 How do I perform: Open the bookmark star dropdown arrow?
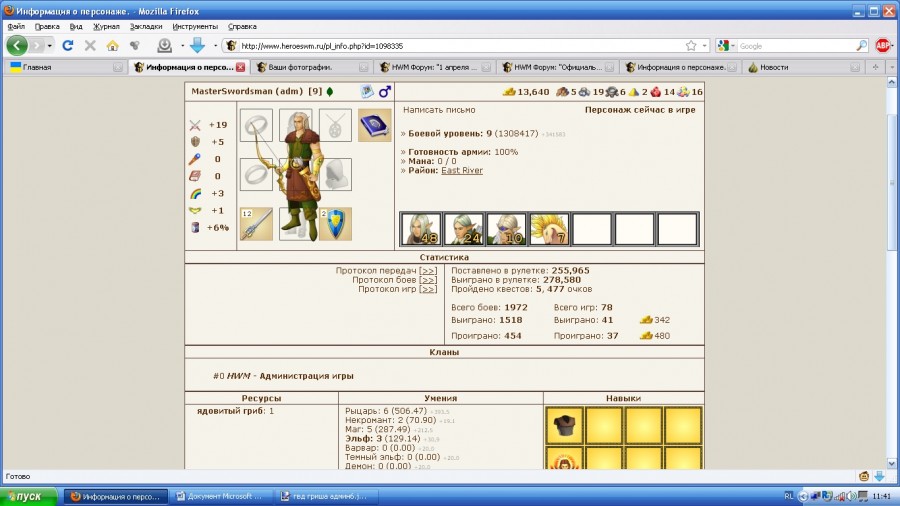[705, 46]
